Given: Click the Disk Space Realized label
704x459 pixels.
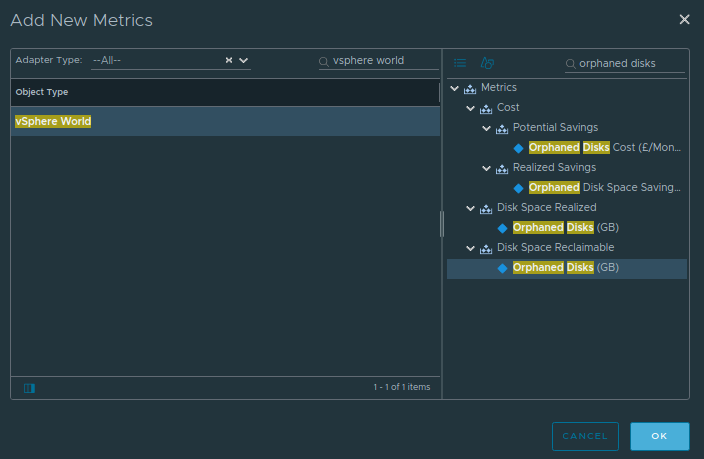Looking at the screenshot, I should (x=547, y=207).
